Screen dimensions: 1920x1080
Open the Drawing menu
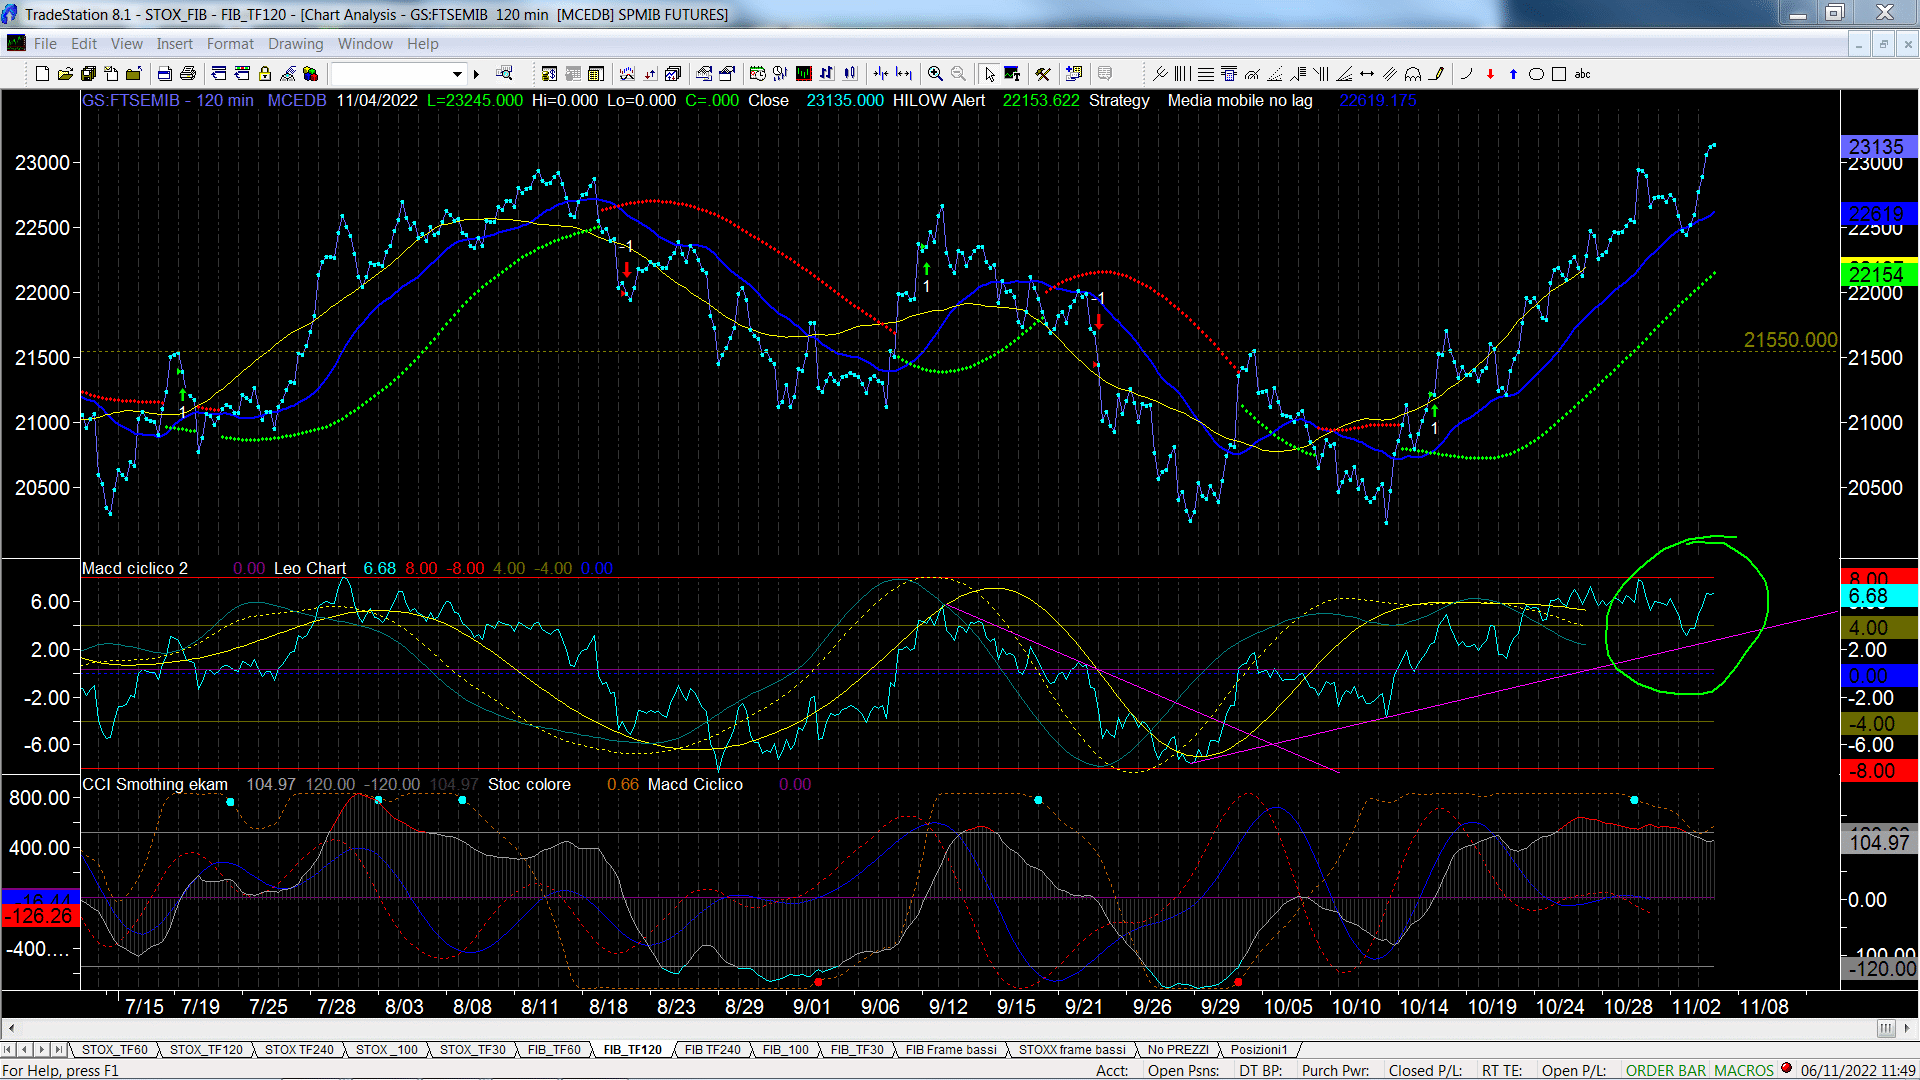295,44
